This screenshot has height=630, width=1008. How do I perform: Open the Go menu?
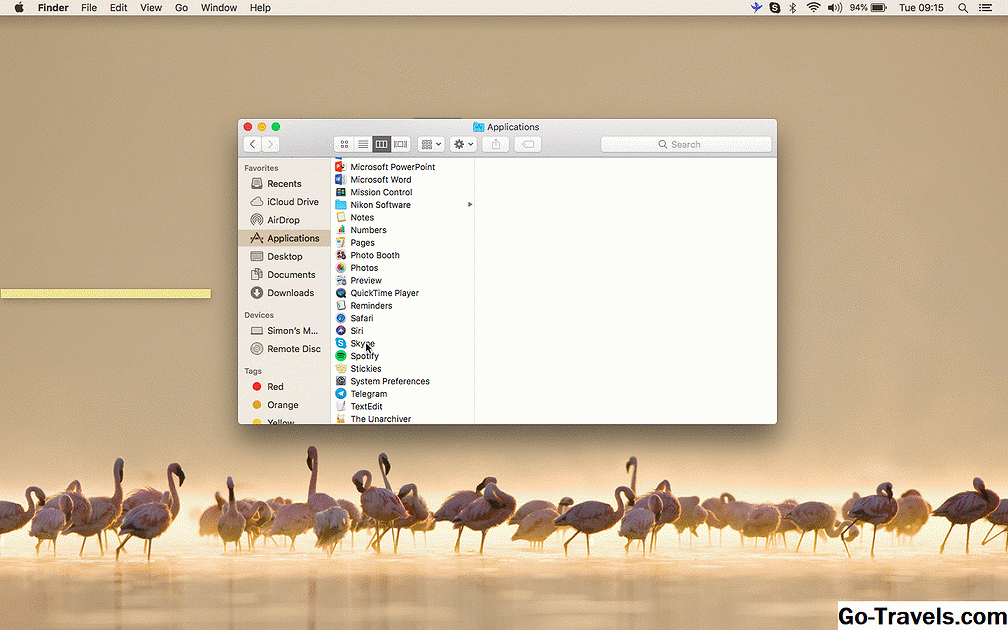181,8
